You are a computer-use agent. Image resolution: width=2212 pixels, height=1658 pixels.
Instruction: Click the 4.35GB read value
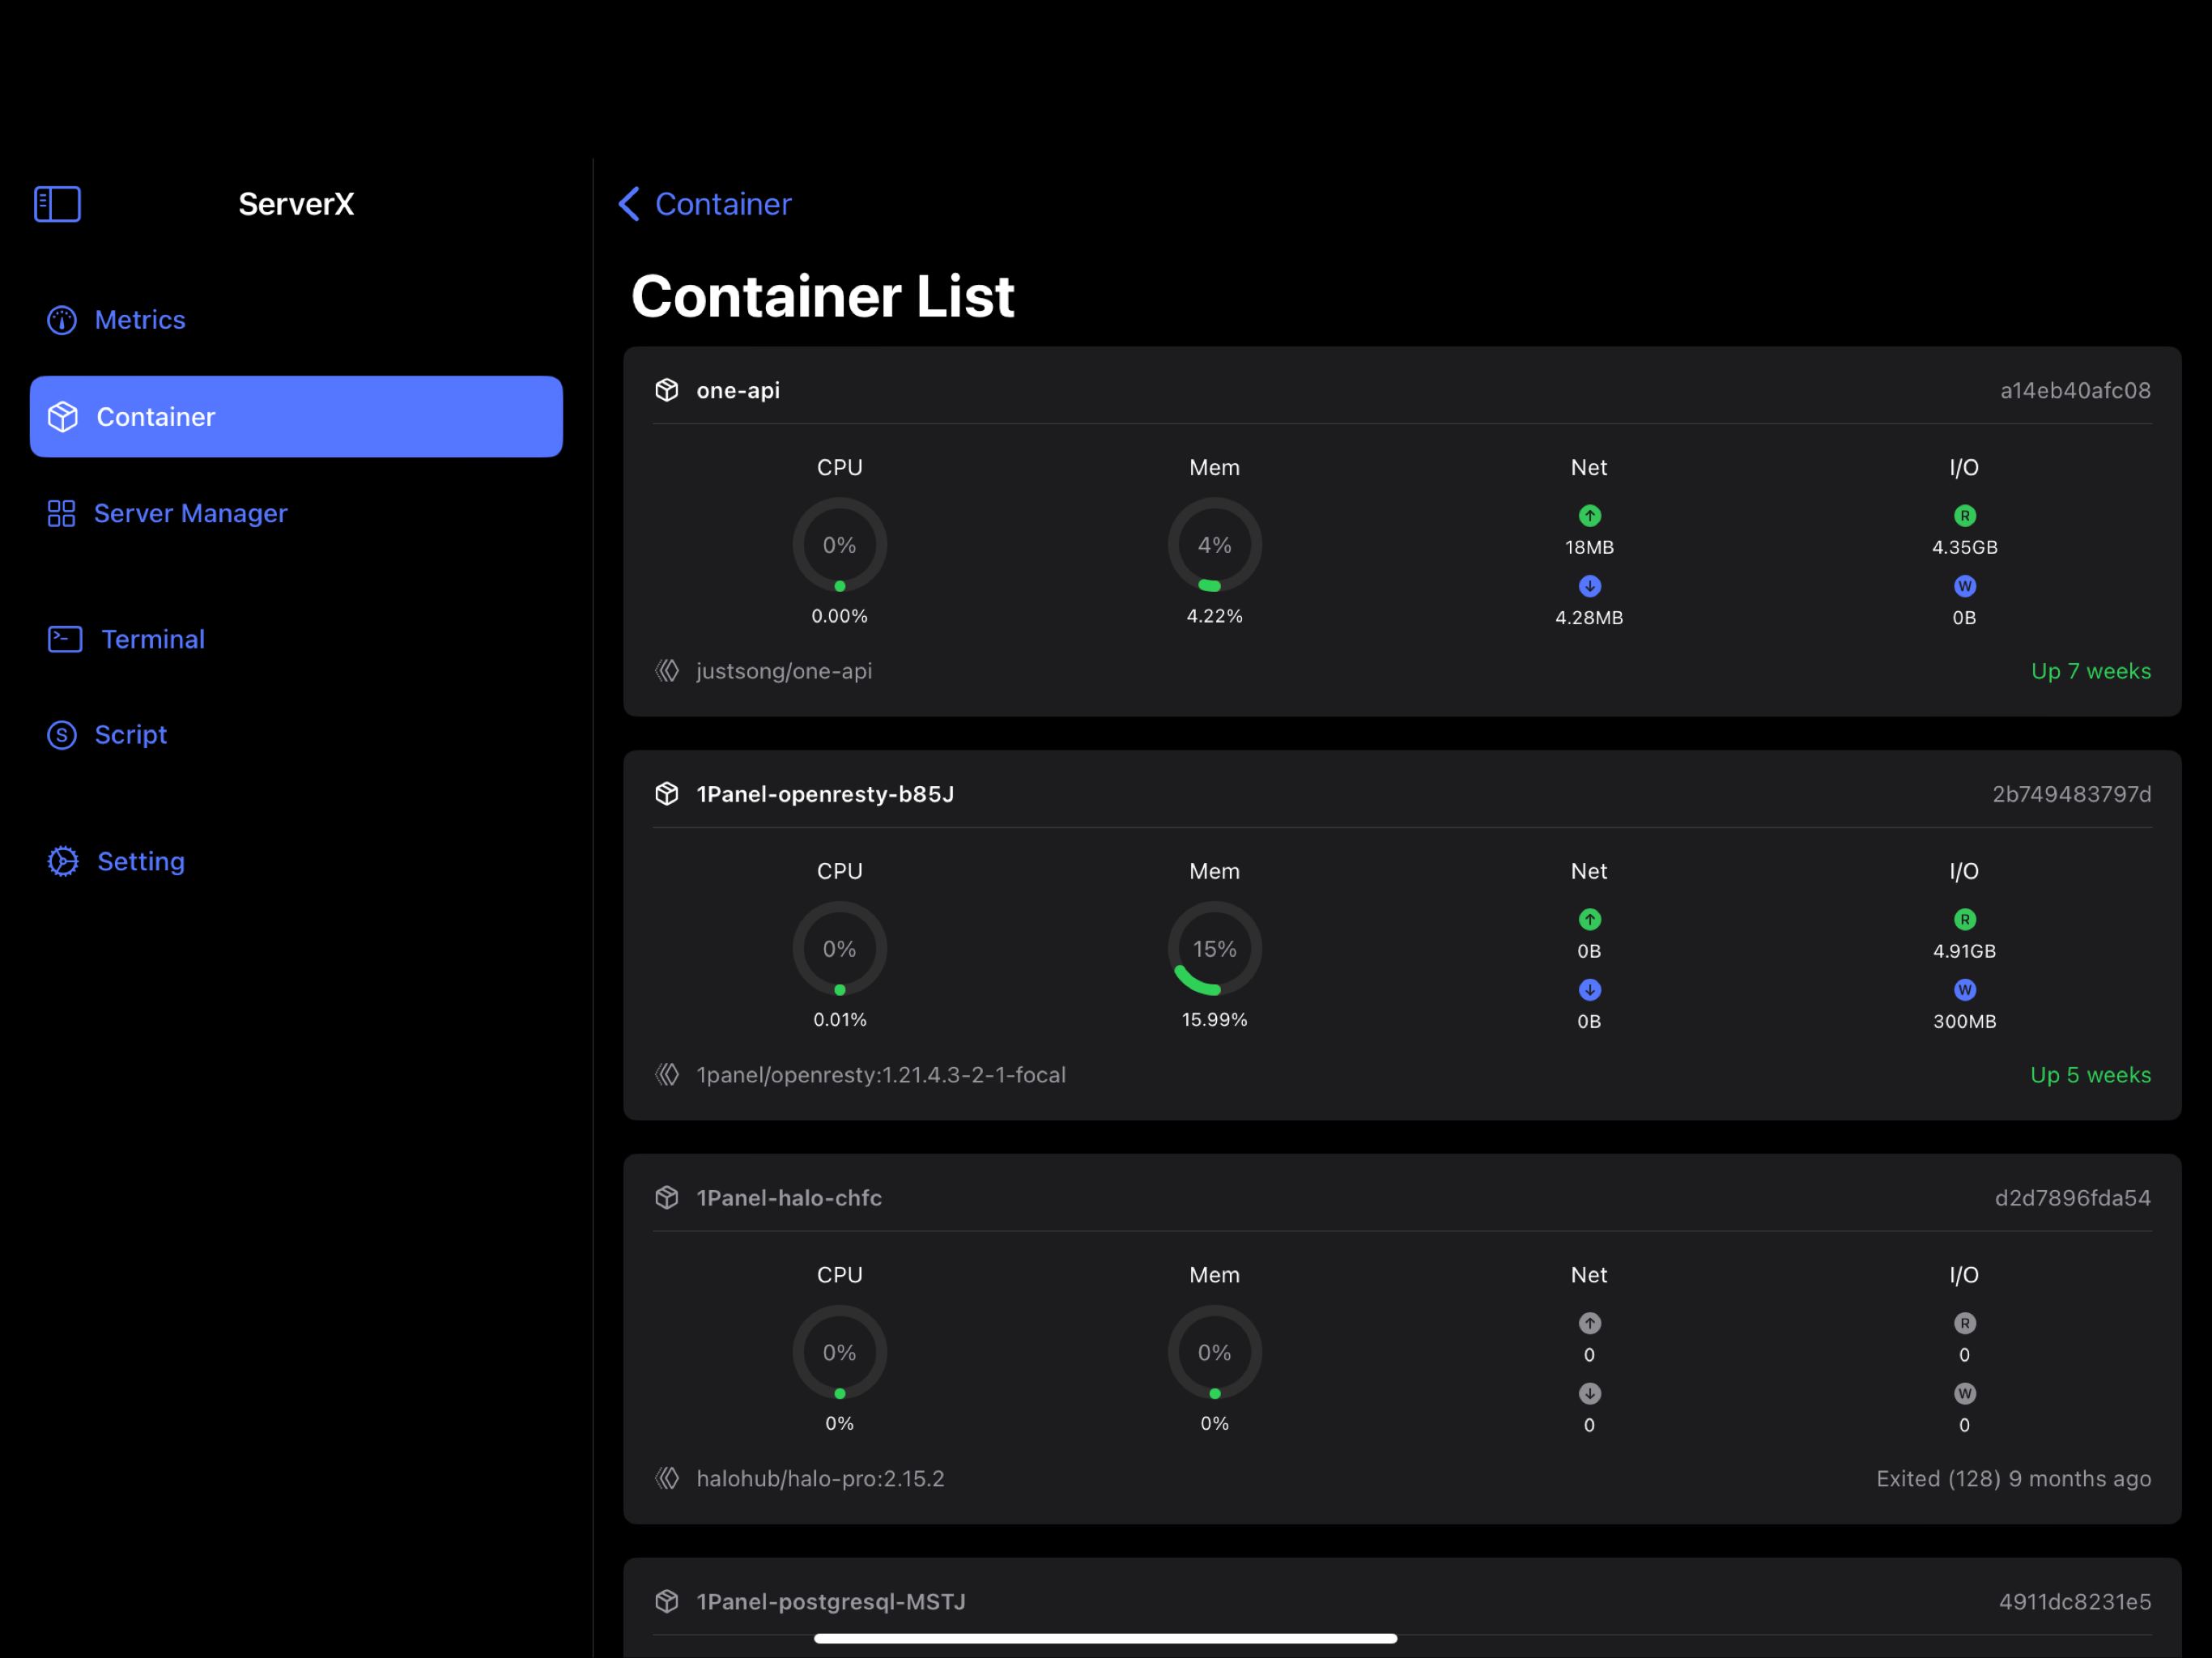tap(1965, 547)
